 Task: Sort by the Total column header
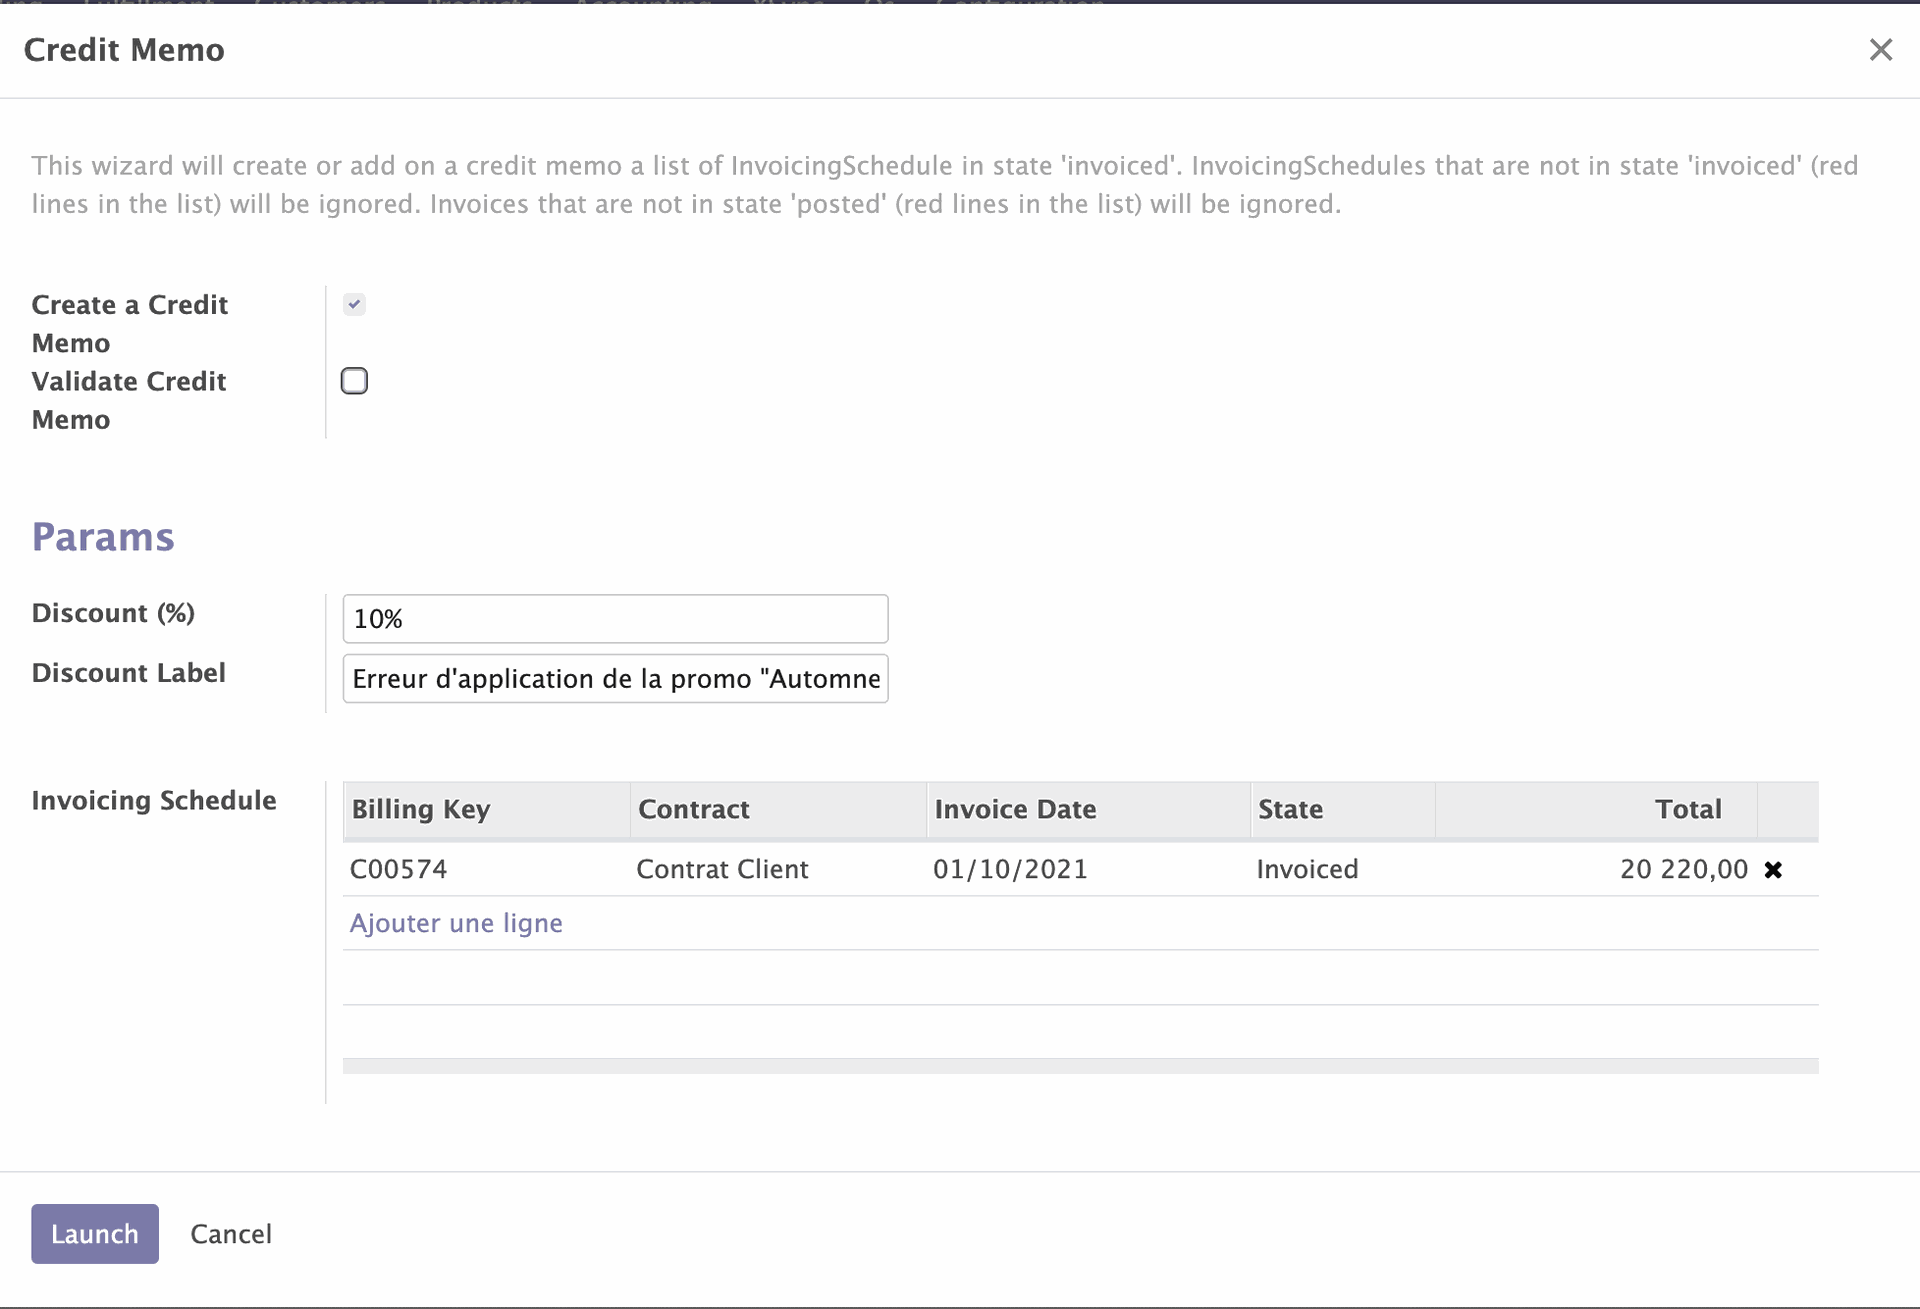click(x=1687, y=809)
